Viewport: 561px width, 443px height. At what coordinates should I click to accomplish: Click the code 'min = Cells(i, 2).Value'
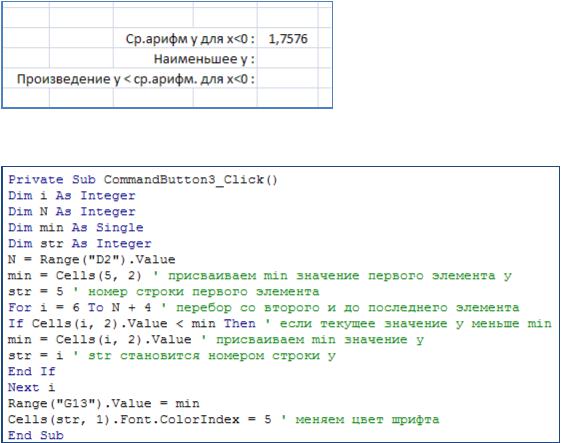click(x=99, y=339)
